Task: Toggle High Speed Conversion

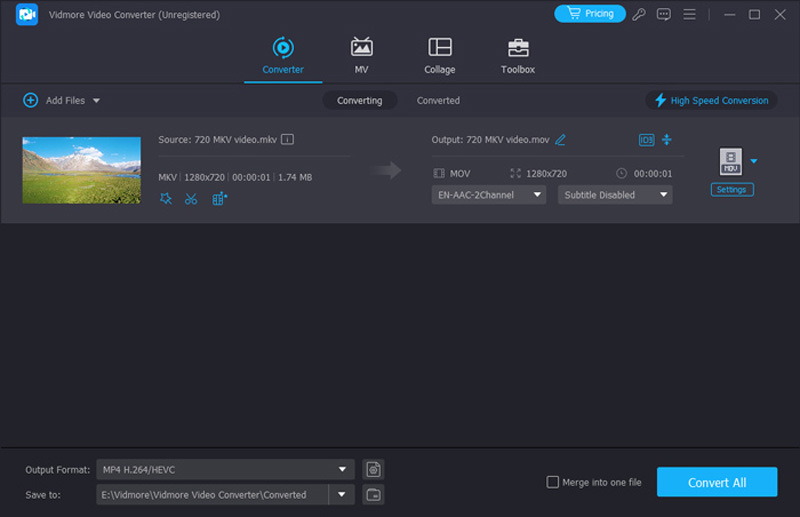Action: [x=711, y=101]
